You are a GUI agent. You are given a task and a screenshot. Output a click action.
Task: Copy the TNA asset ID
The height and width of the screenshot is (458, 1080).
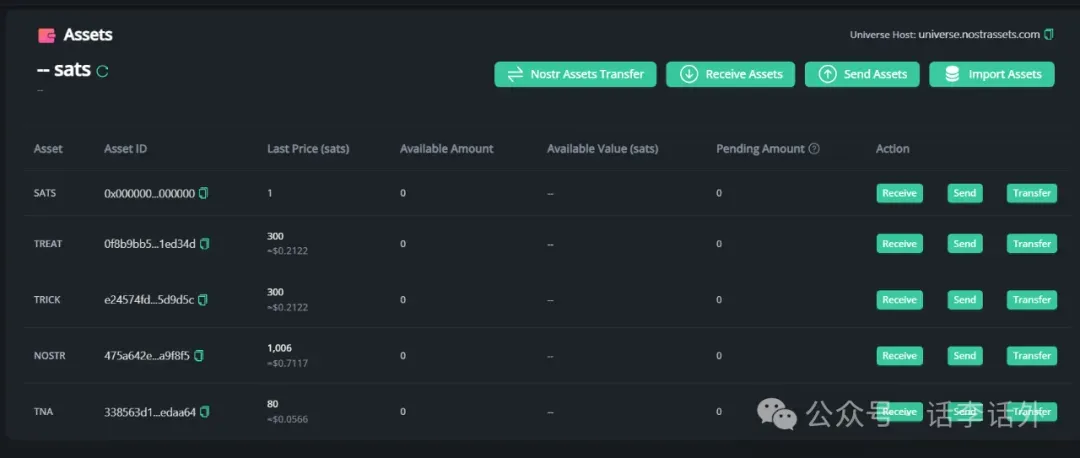click(205, 412)
